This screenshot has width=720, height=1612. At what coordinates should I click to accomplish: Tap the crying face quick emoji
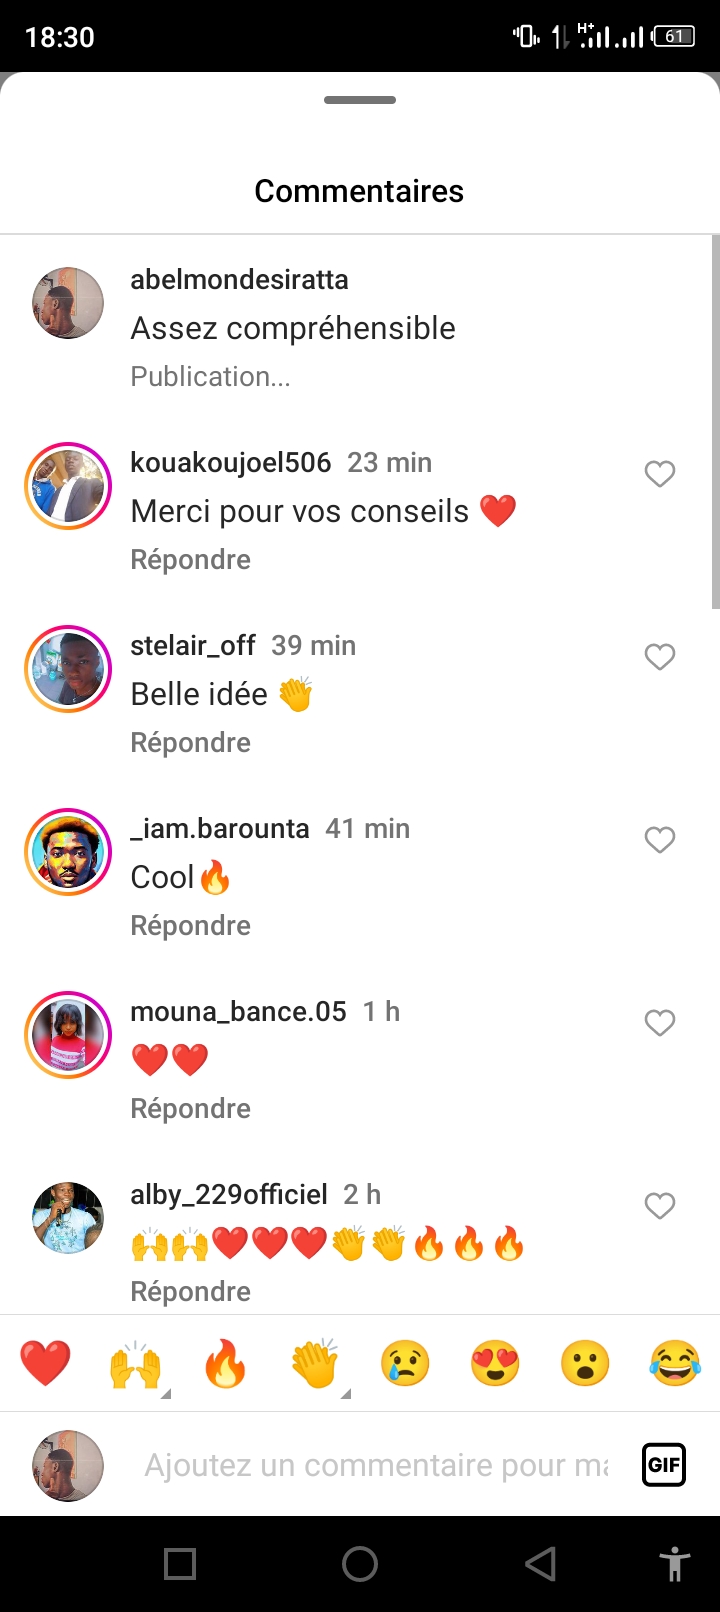pyautogui.click(x=405, y=1364)
